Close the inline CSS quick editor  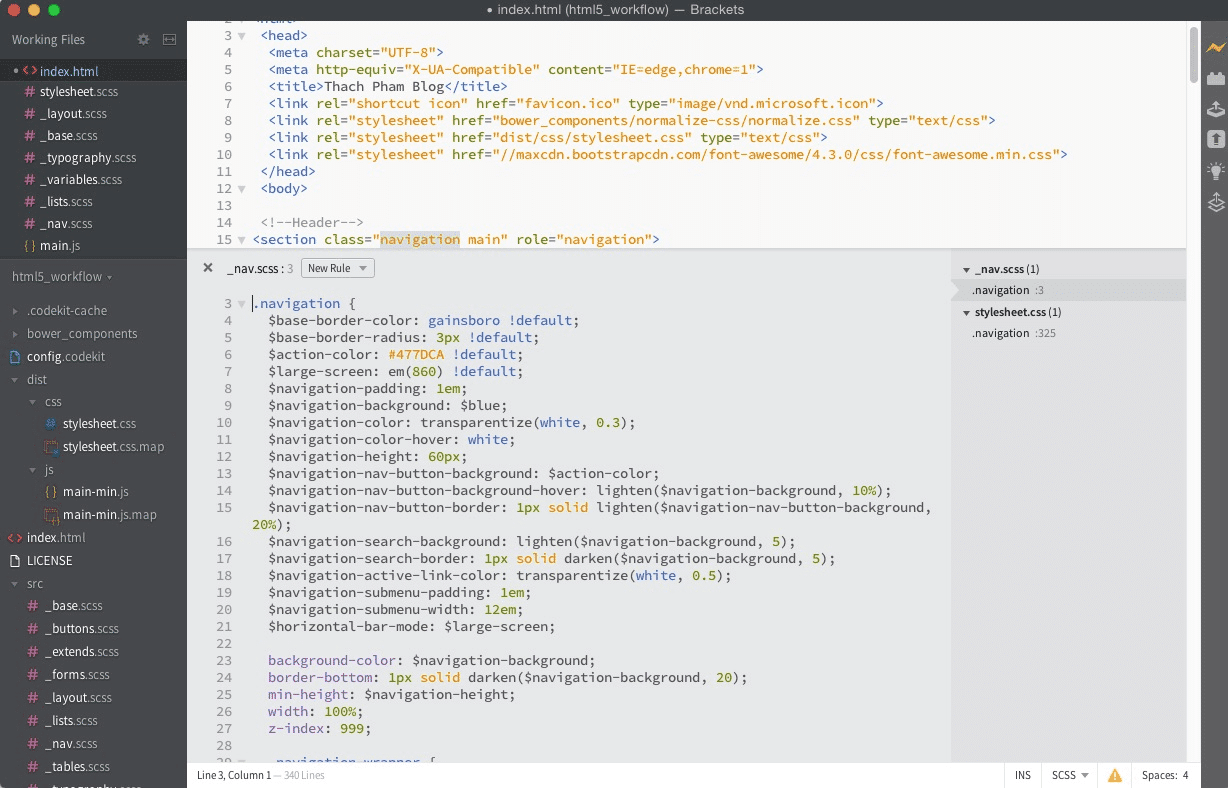point(208,268)
